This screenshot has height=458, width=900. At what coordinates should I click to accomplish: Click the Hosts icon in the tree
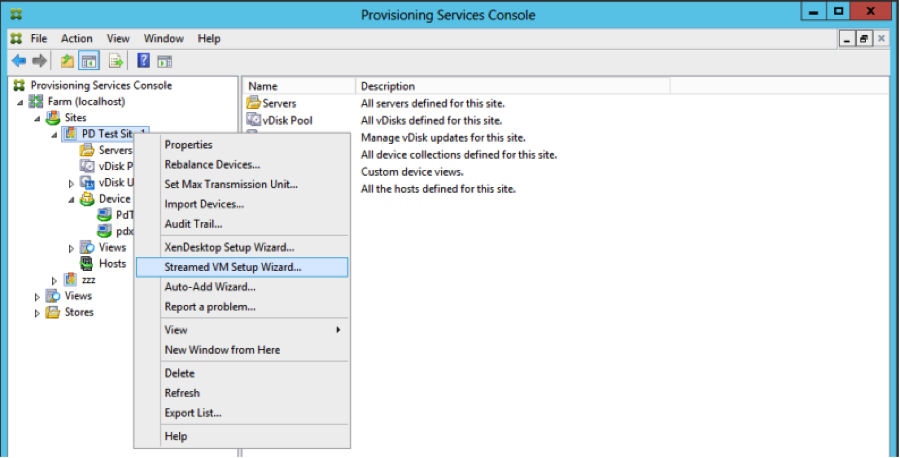[87, 264]
